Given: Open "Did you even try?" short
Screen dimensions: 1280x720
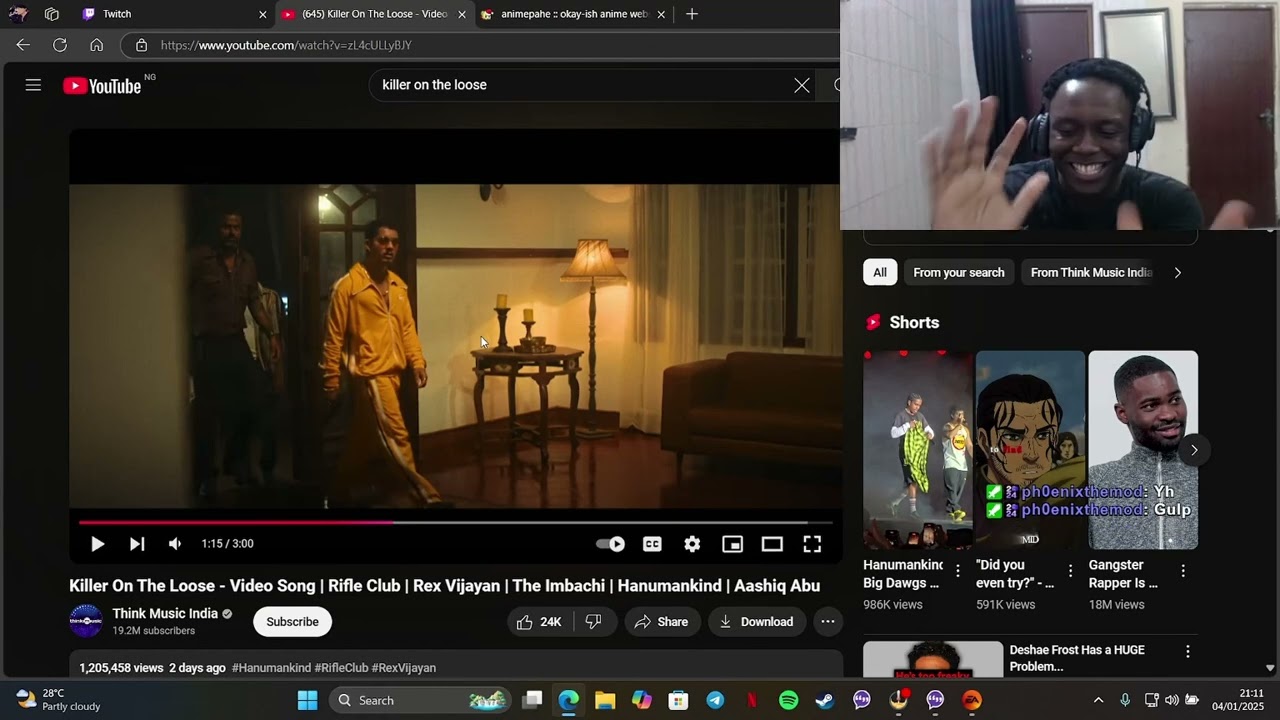Looking at the screenshot, I should [1030, 450].
